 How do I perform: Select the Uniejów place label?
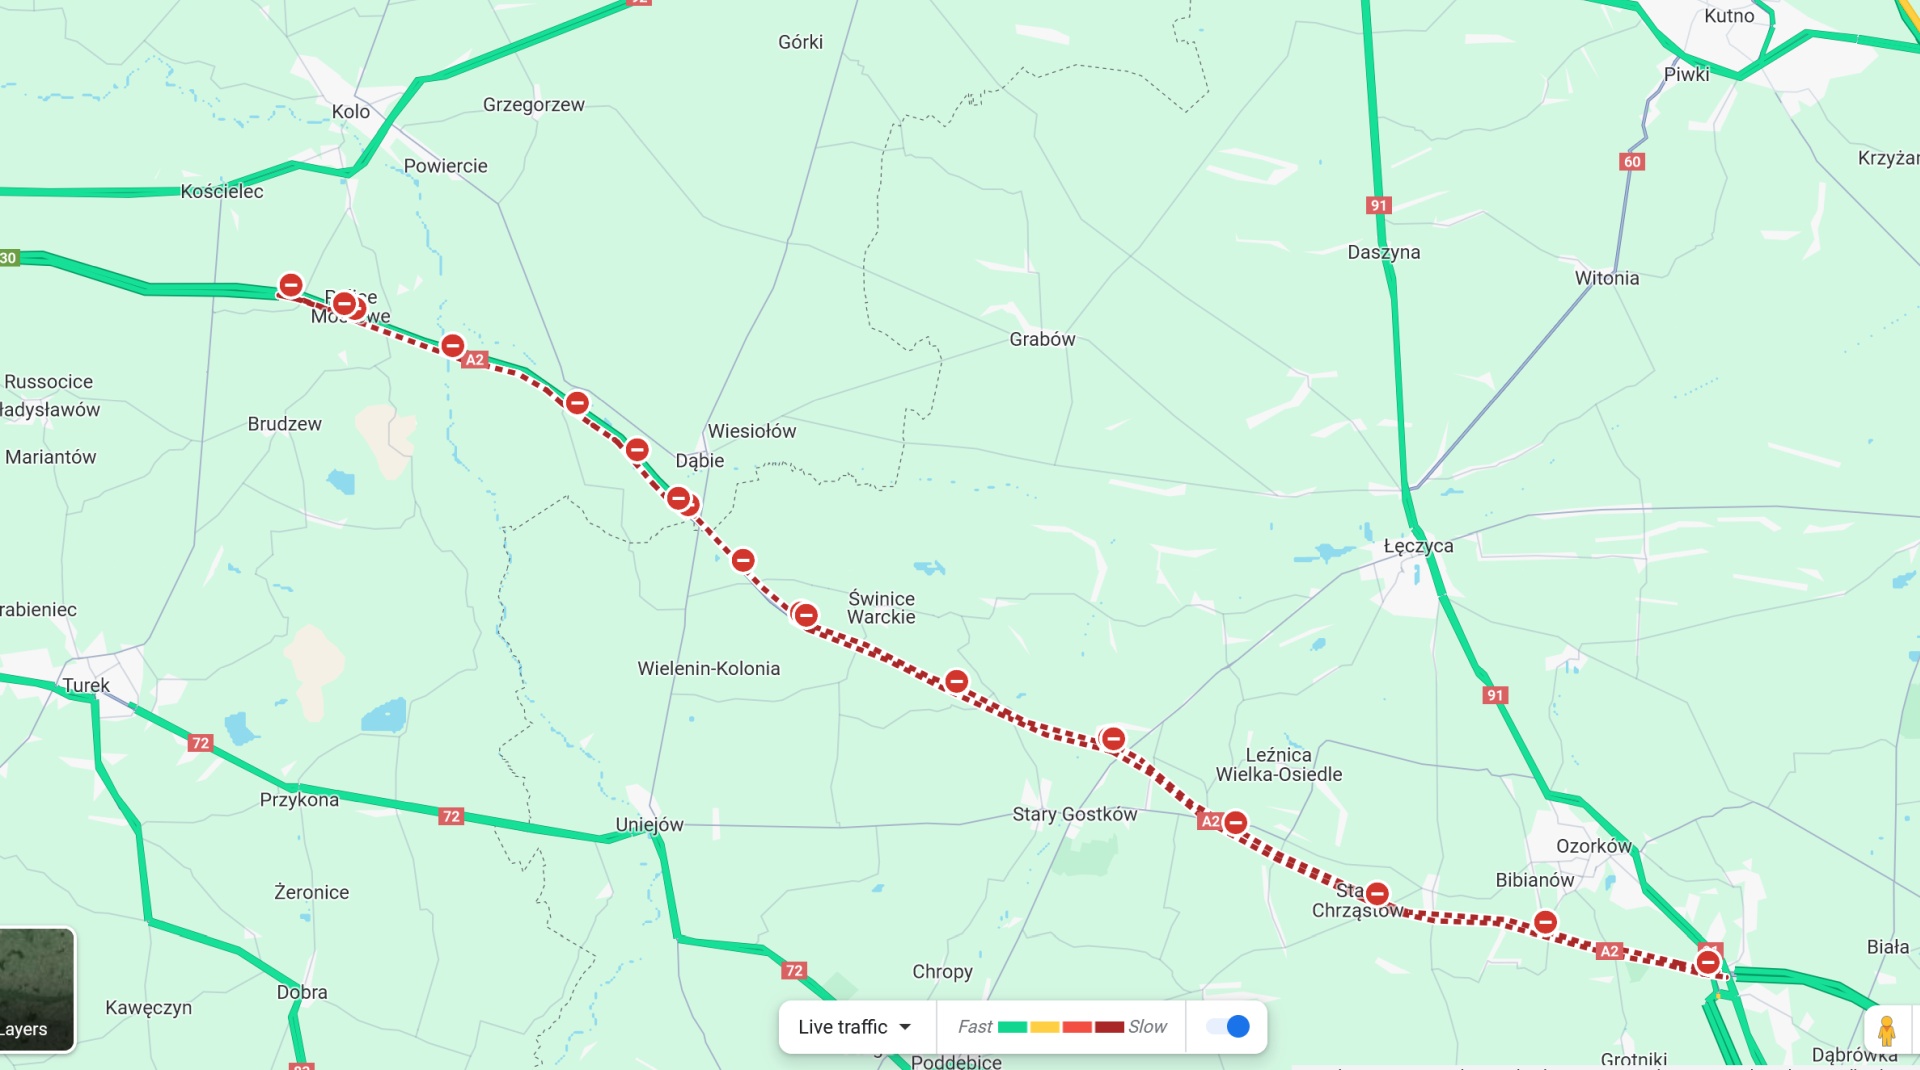(x=649, y=825)
